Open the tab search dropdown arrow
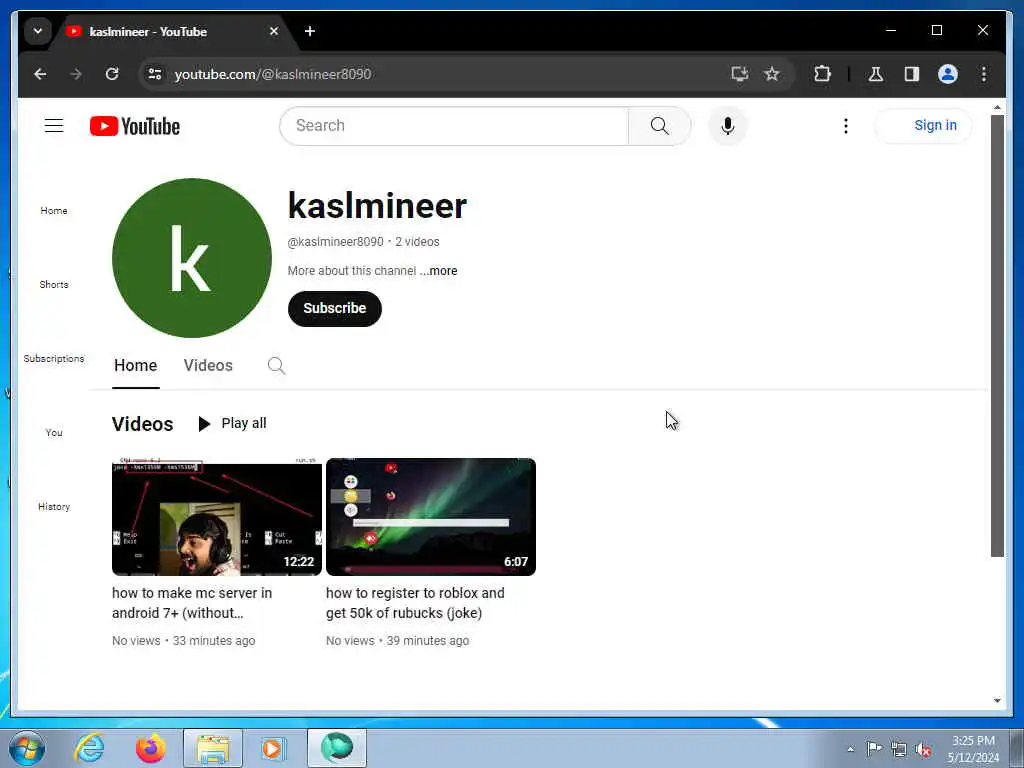The width and height of the screenshot is (1024, 768). pyautogui.click(x=38, y=31)
